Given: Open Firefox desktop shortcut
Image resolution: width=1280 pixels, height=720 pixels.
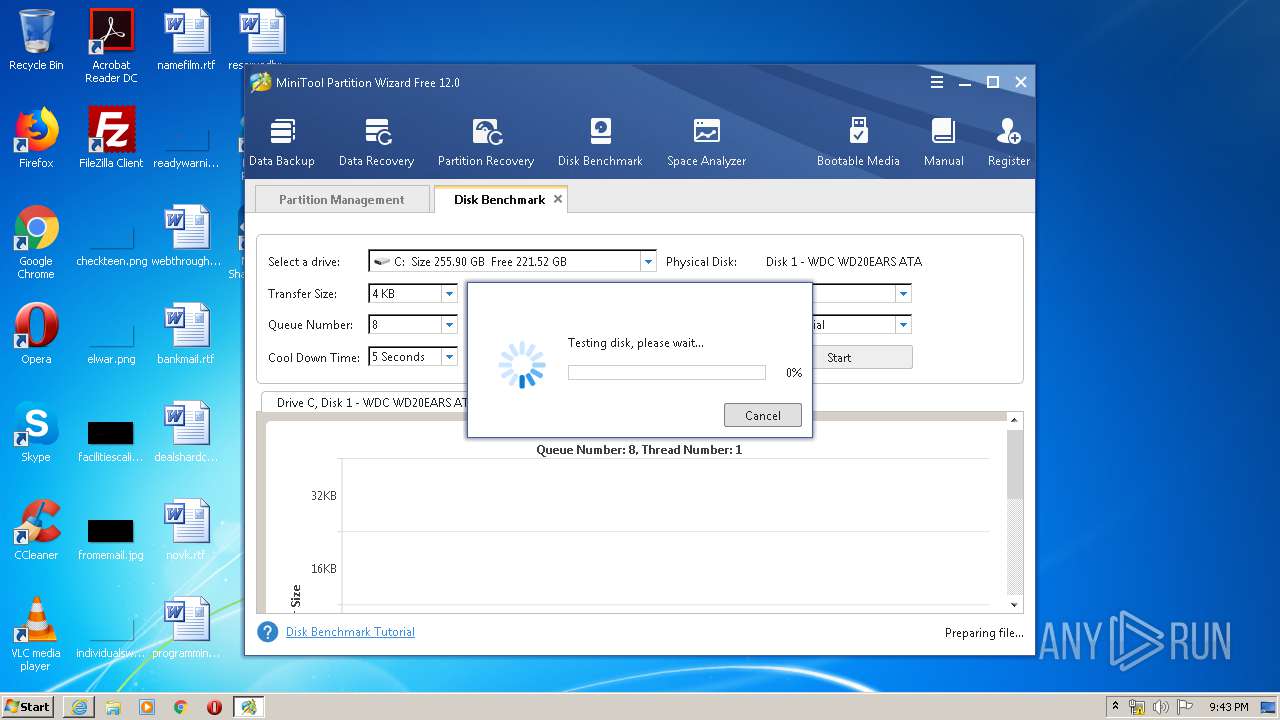Looking at the screenshot, I should (x=36, y=138).
